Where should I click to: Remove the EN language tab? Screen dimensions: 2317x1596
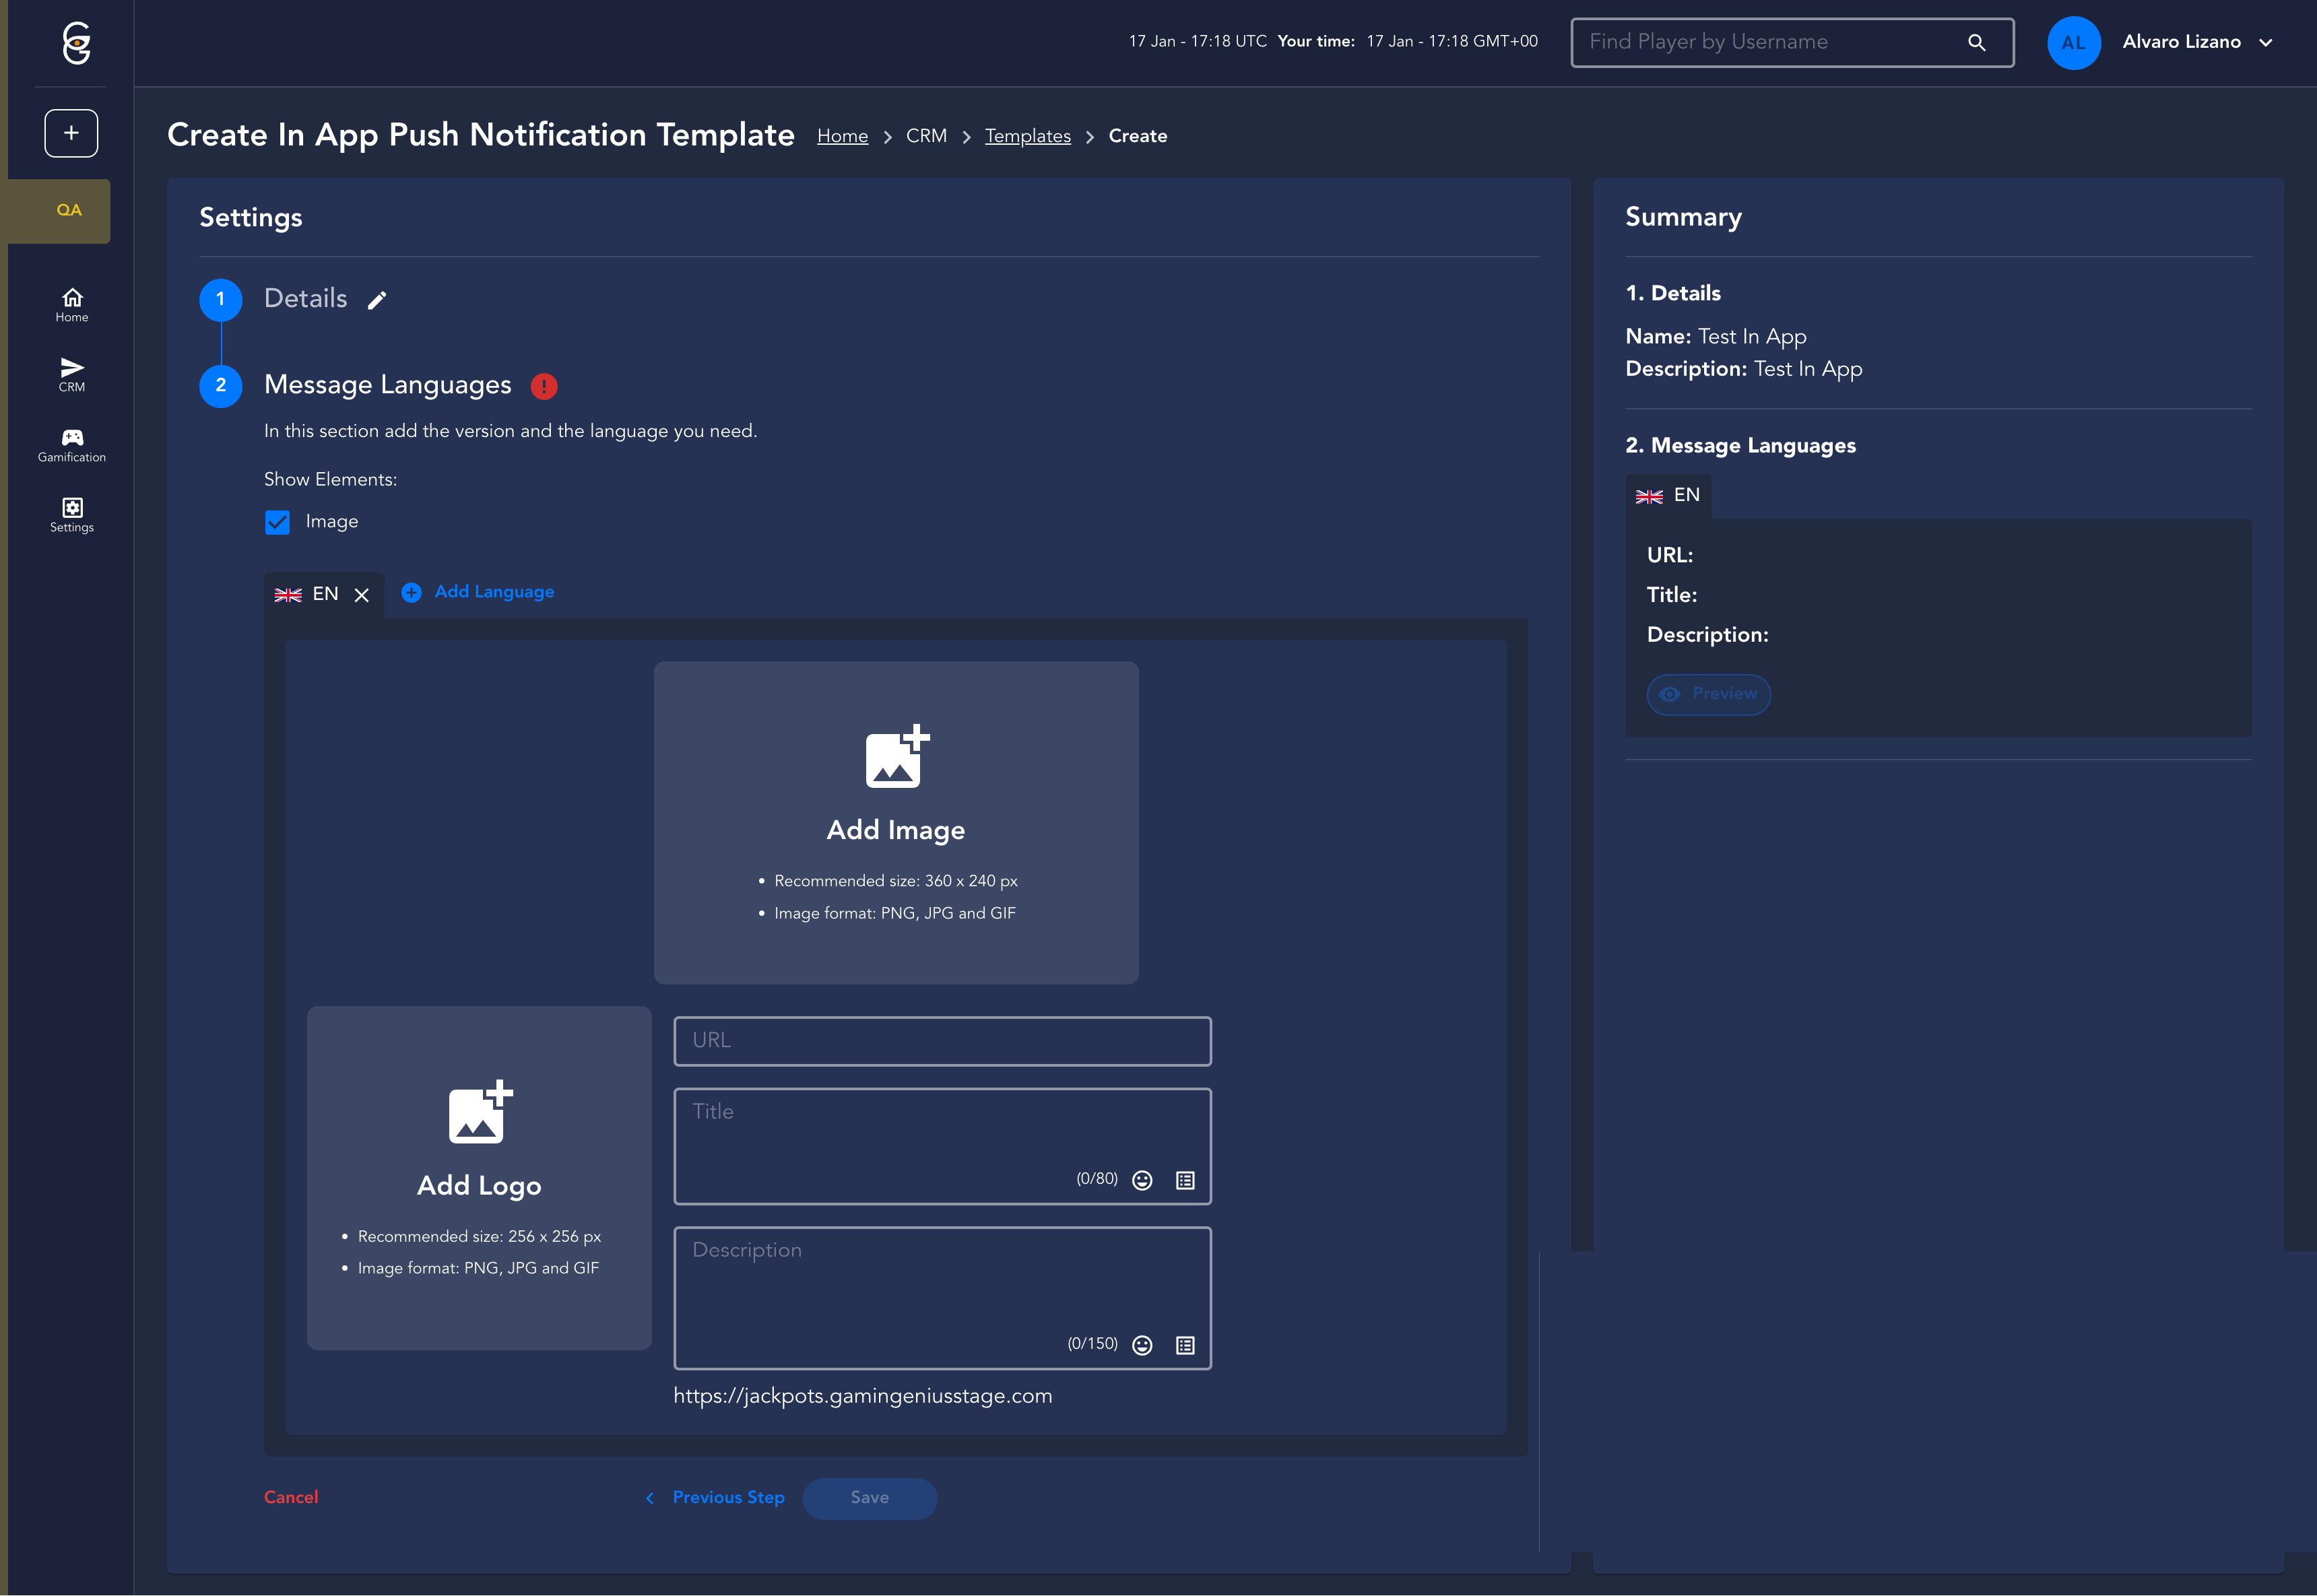point(362,595)
